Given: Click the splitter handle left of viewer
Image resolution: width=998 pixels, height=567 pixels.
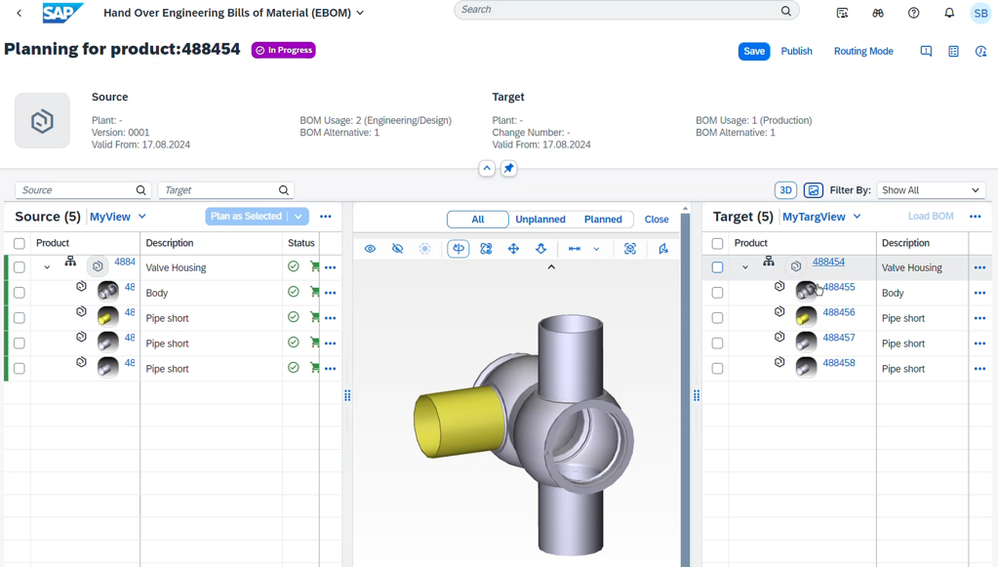Looking at the screenshot, I should tap(348, 396).
